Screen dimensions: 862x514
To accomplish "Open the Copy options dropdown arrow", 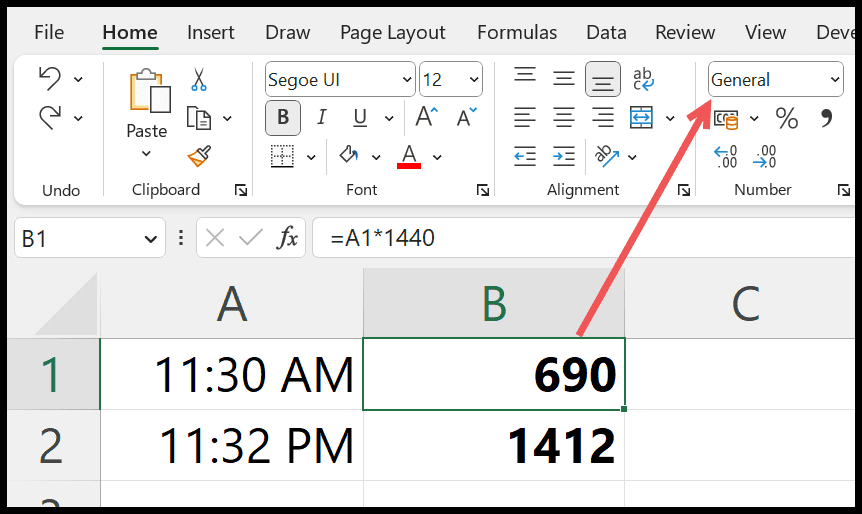I will [227, 118].
